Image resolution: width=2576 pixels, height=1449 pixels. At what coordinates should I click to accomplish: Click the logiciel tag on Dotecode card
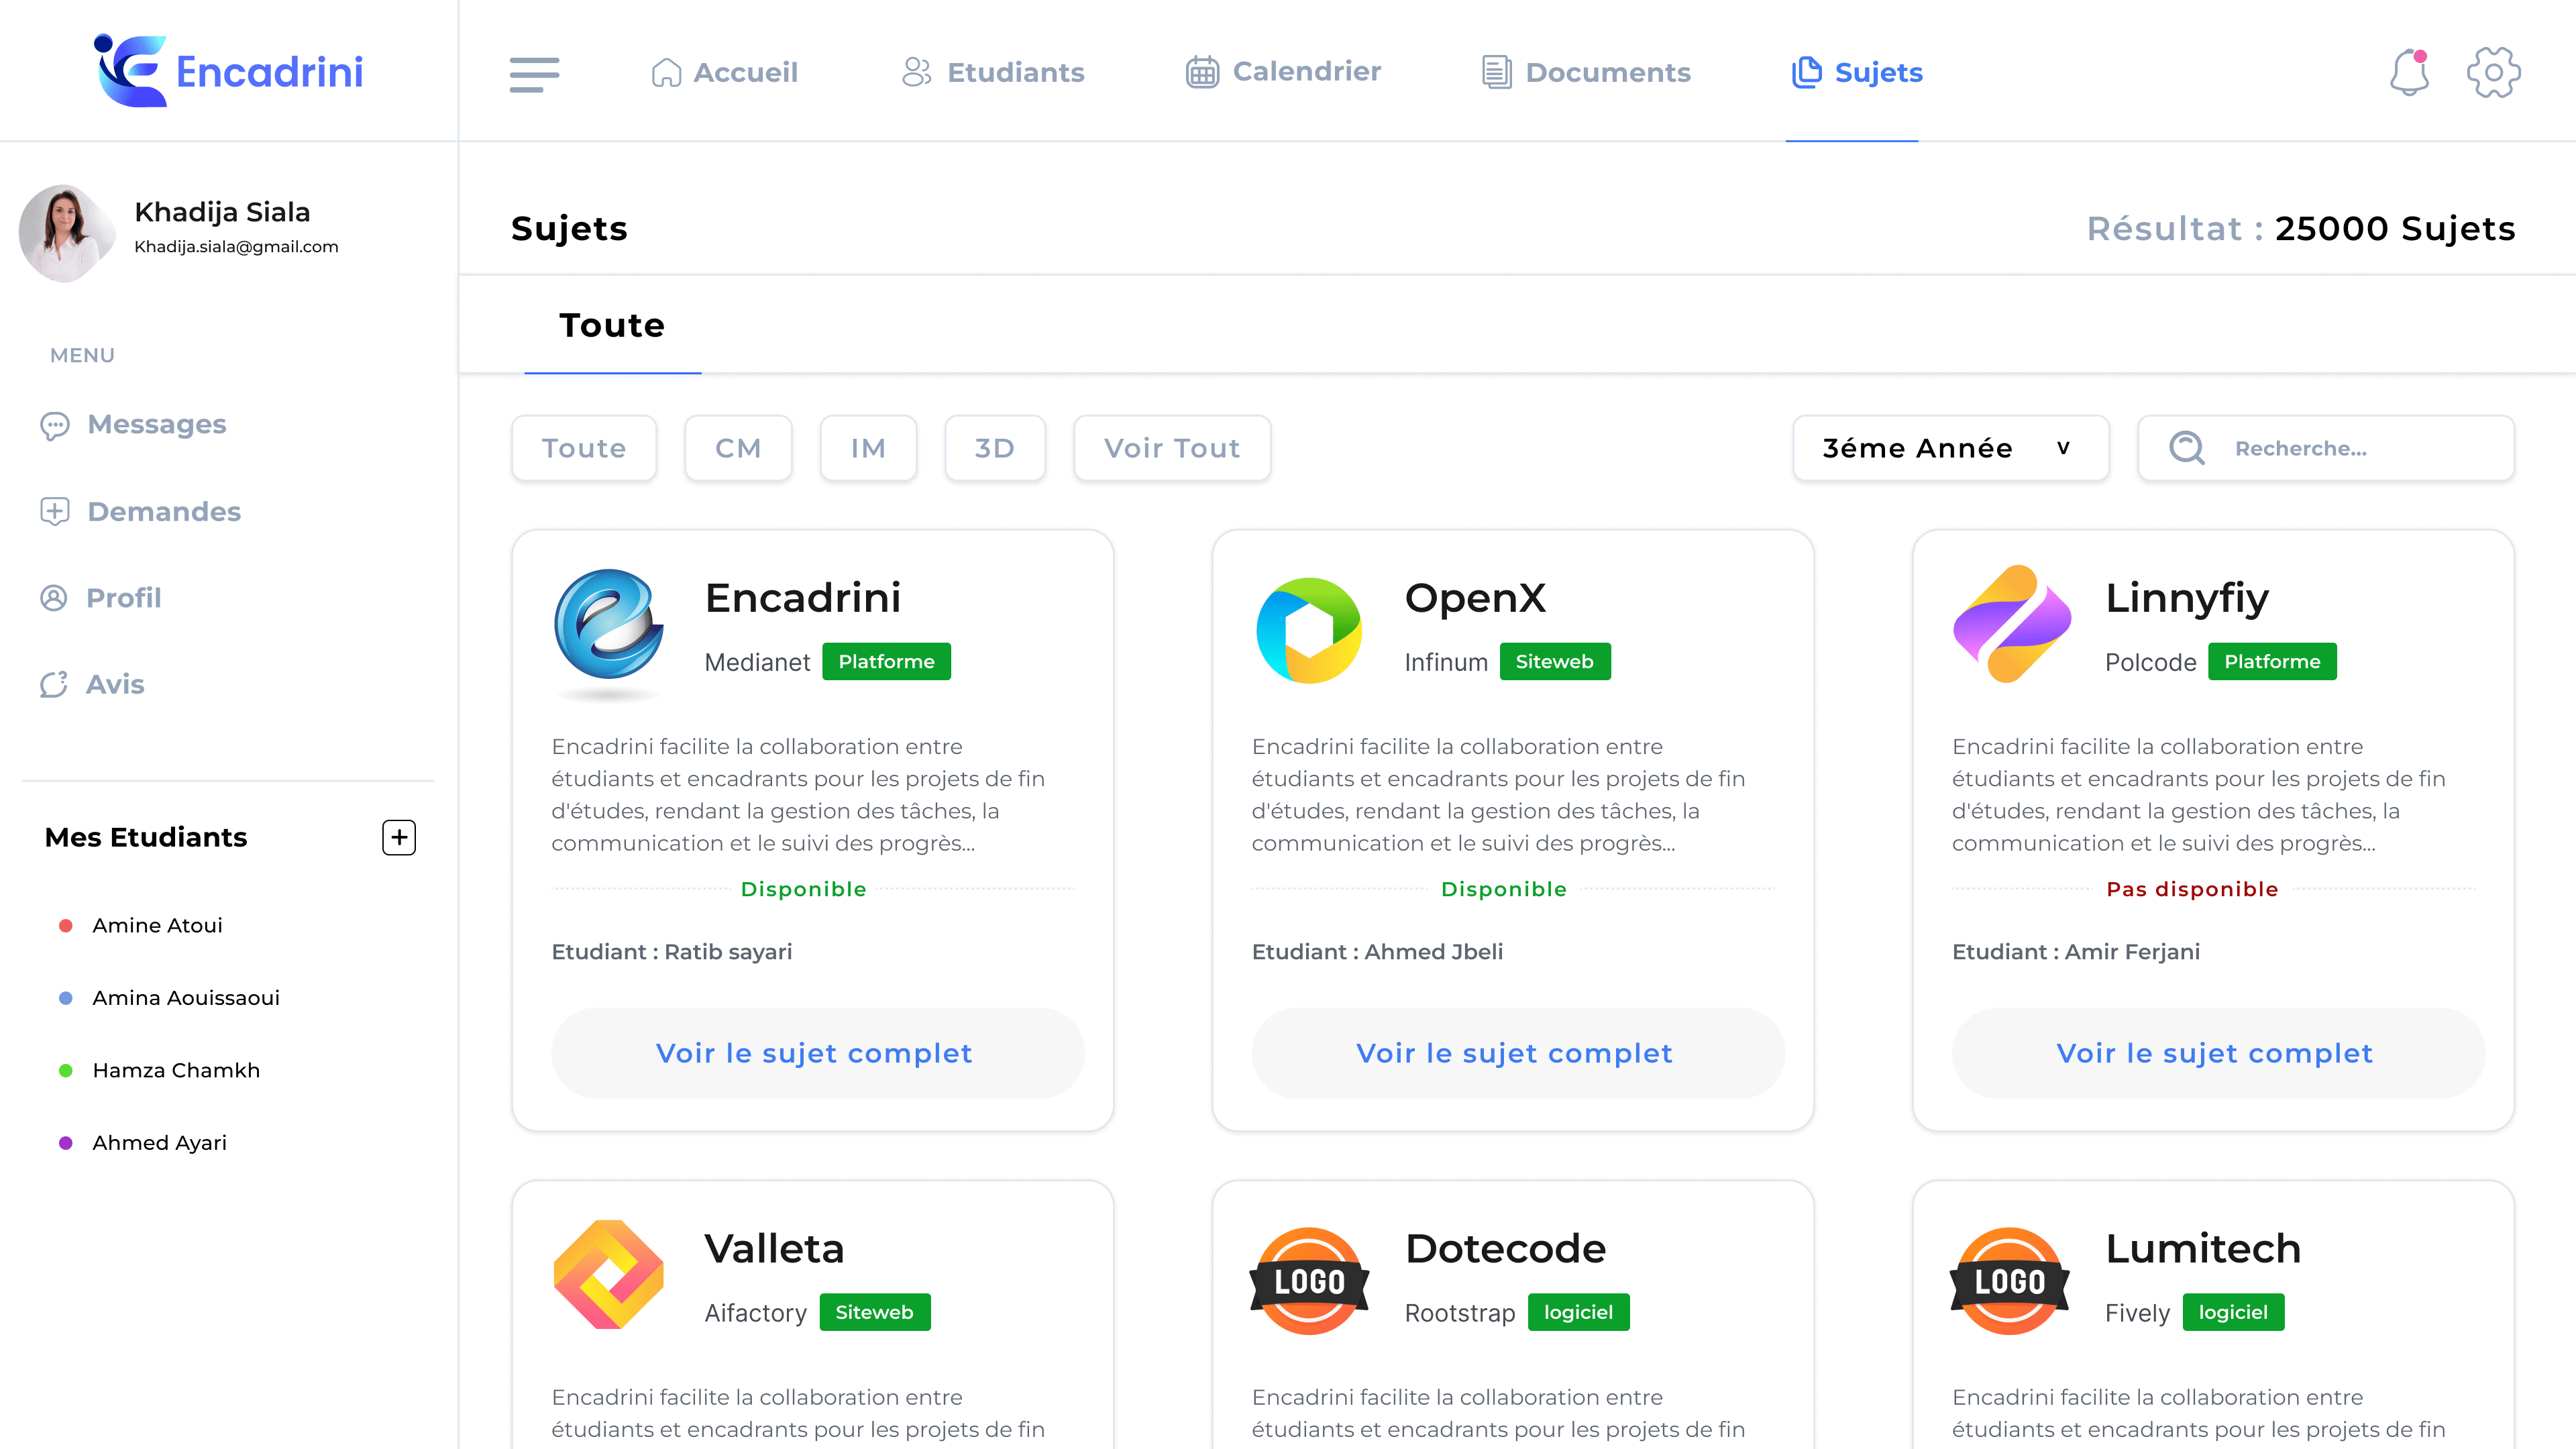pyautogui.click(x=1578, y=1313)
